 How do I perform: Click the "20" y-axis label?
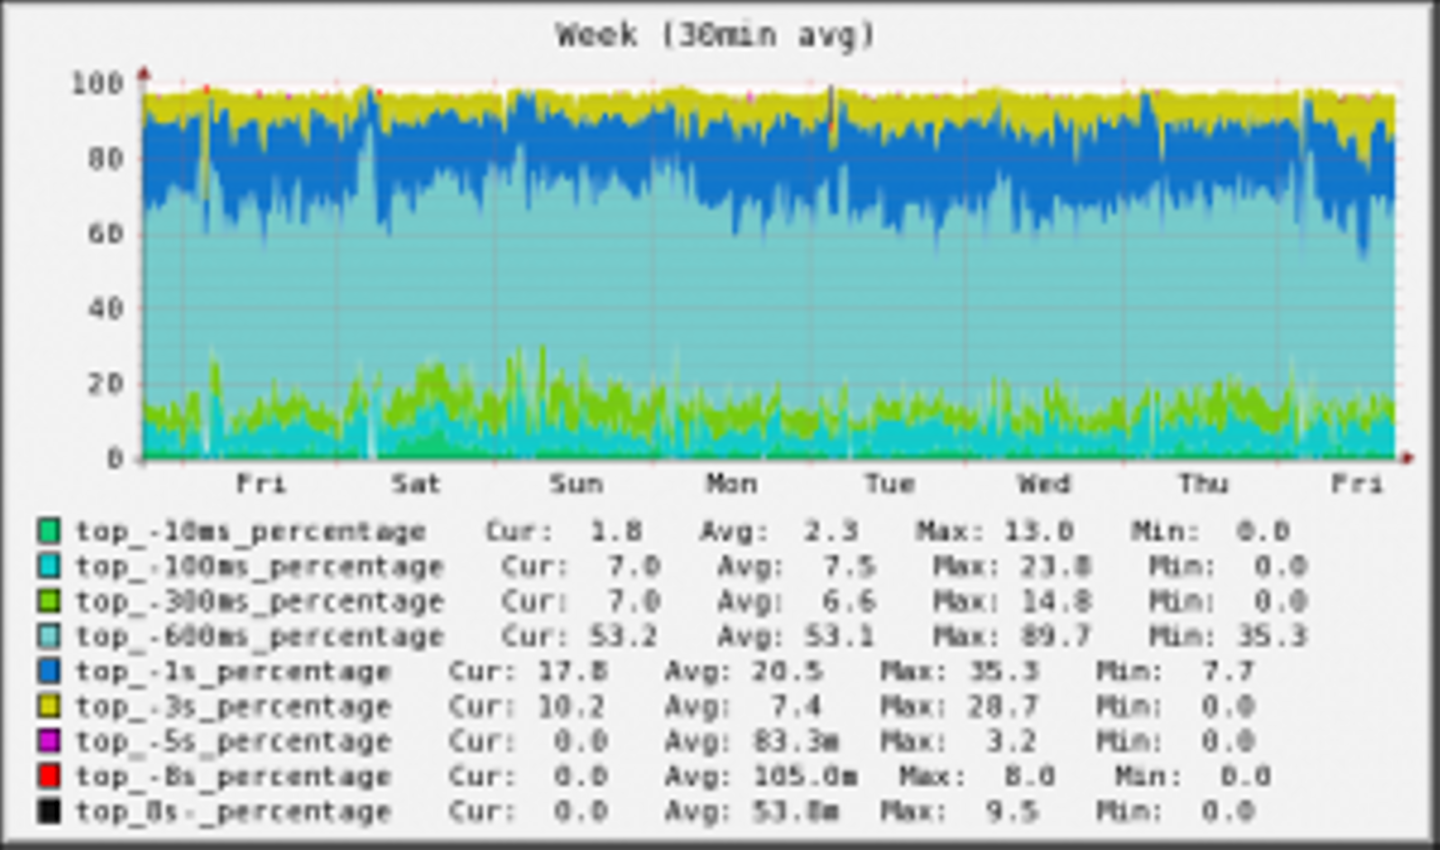[105, 383]
